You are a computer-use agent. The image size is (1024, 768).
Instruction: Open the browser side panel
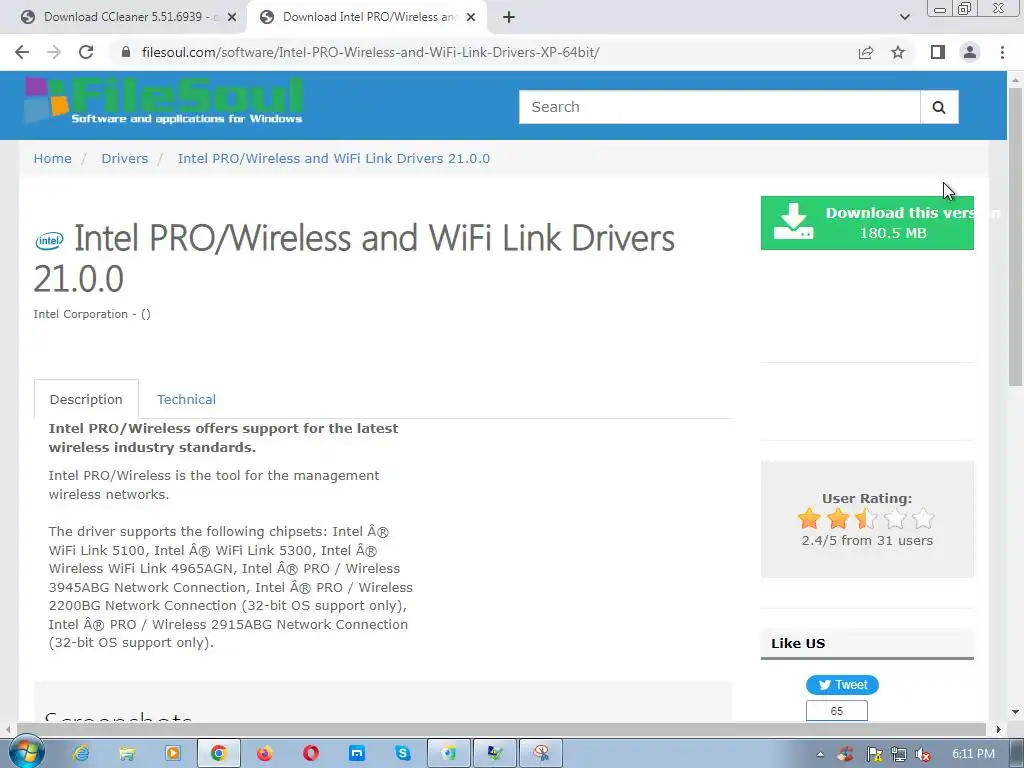pos(938,52)
